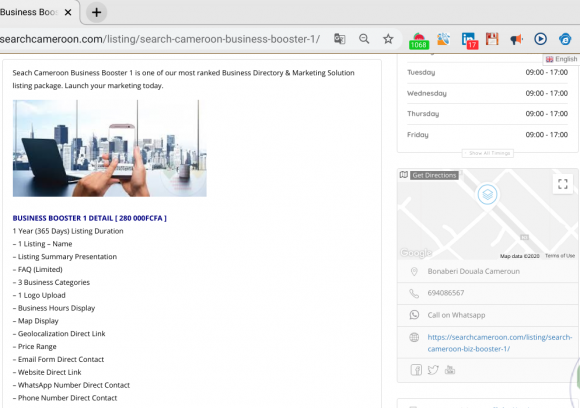The height and width of the screenshot is (408, 580).
Task: Click 'Map data ©2020' text on map
Action: [x=519, y=256]
